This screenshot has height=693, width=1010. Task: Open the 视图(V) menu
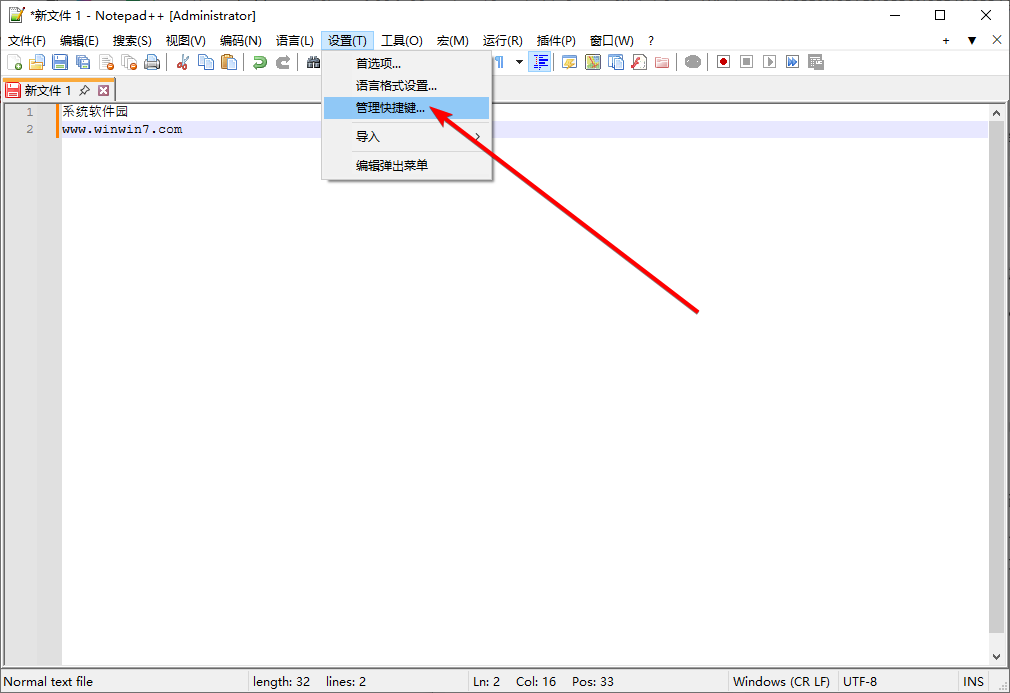[x=186, y=41]
